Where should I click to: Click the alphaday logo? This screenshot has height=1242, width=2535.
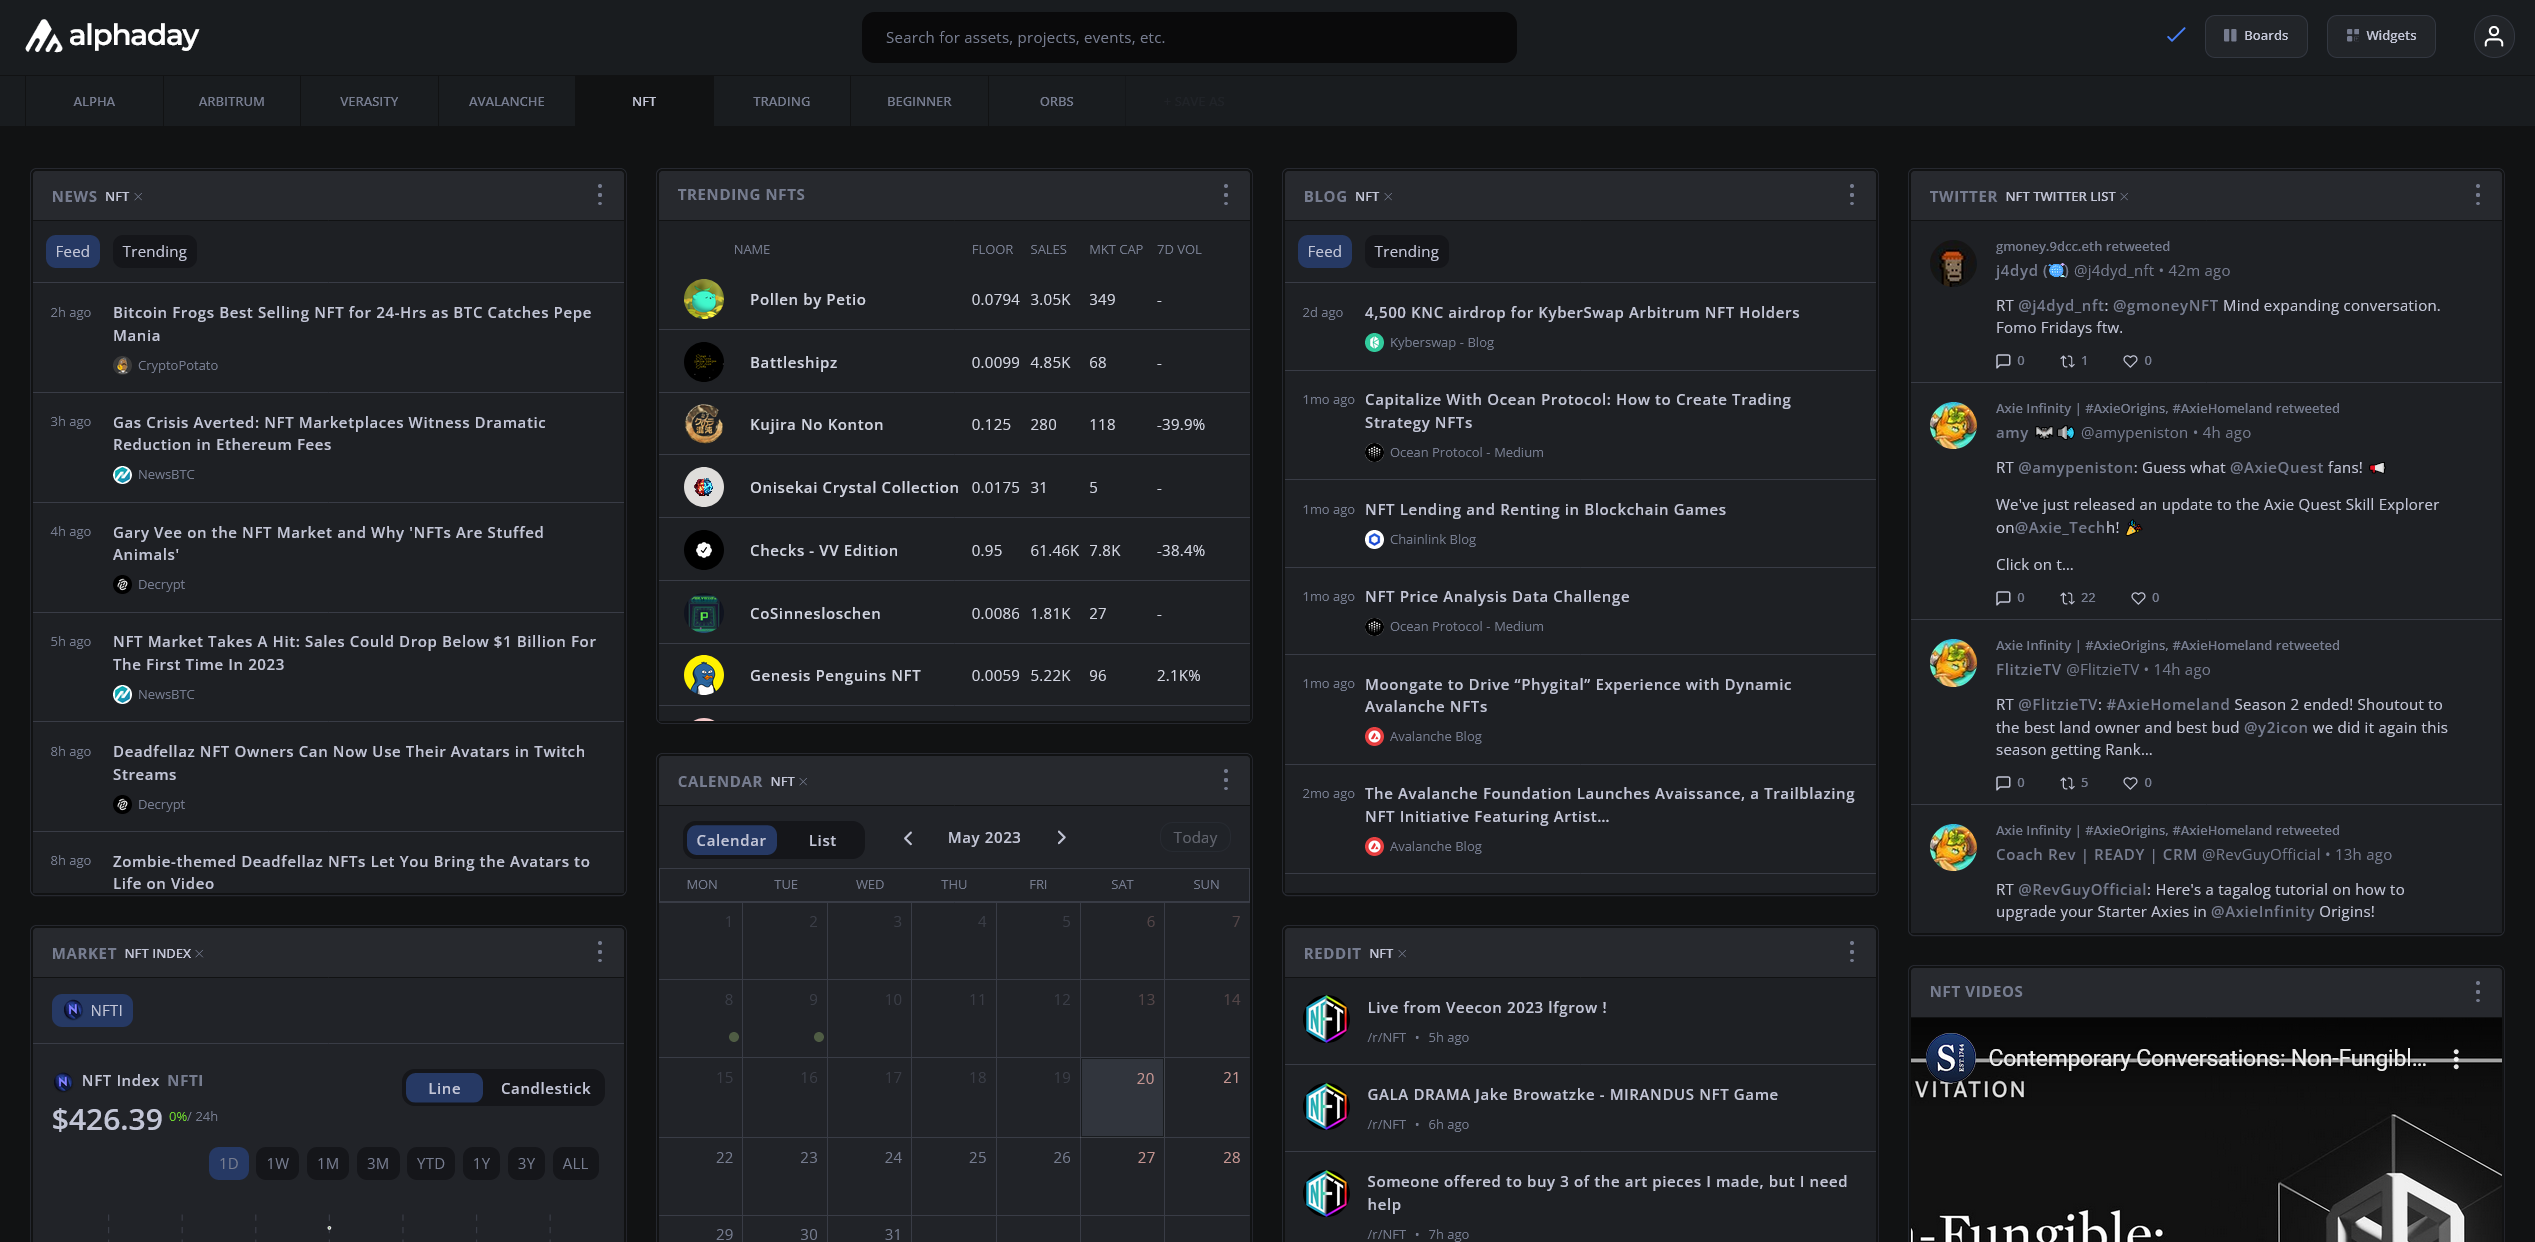pyautogui.click(x=112, y=36)
